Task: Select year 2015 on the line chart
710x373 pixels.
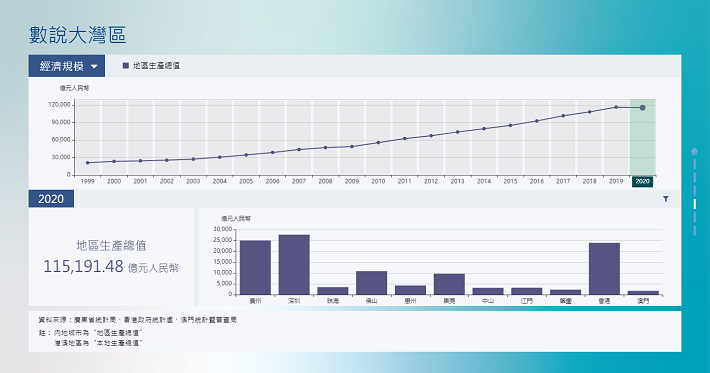Action: (510, 182)
